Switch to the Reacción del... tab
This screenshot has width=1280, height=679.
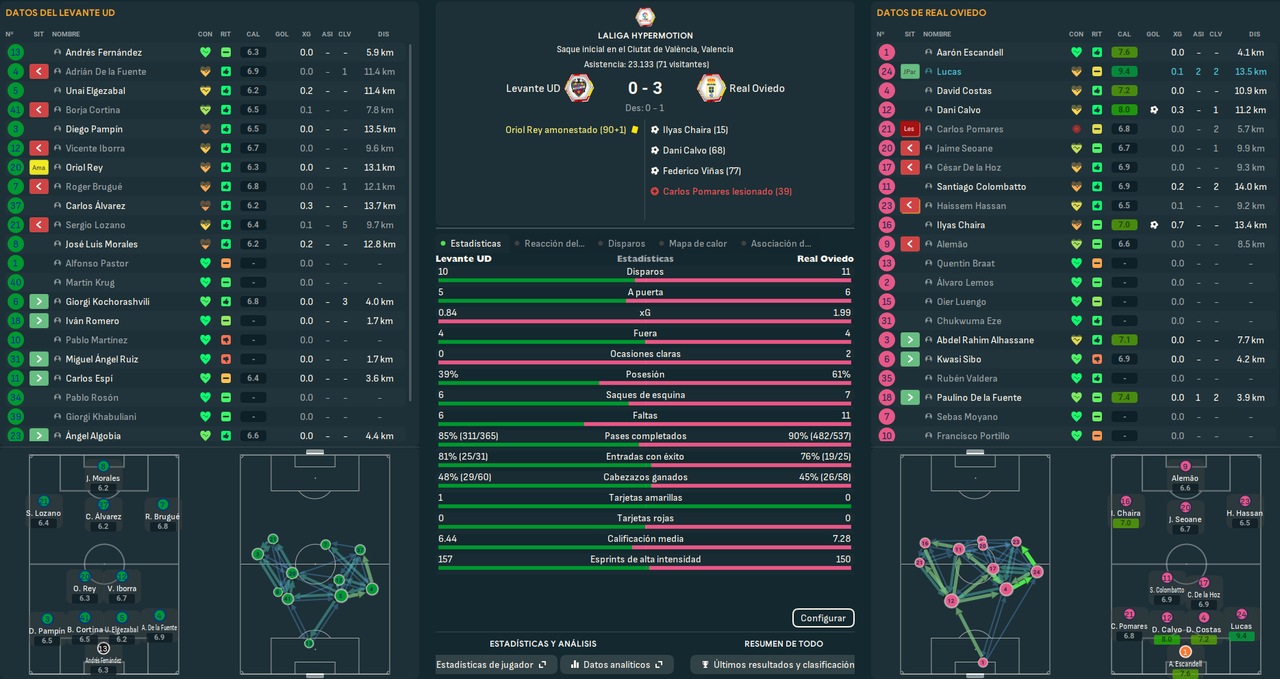[x=550, y=243]
